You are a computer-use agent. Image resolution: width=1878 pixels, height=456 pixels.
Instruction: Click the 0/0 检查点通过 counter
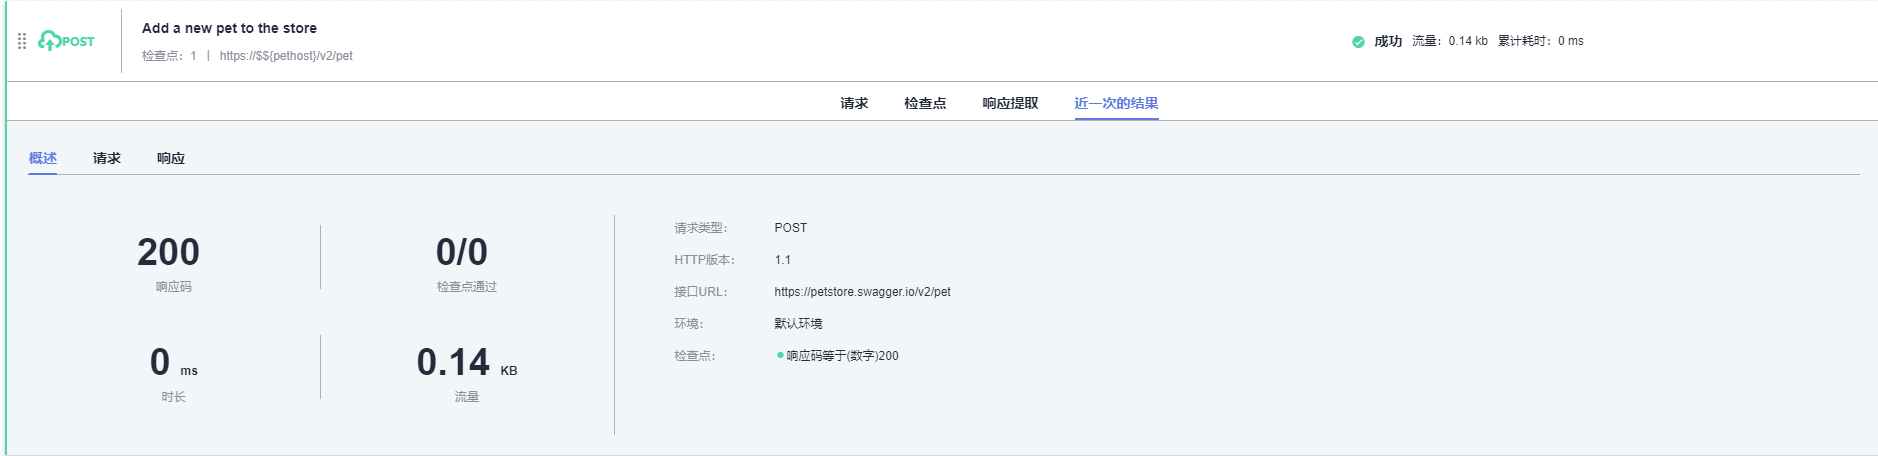point(462,252)
